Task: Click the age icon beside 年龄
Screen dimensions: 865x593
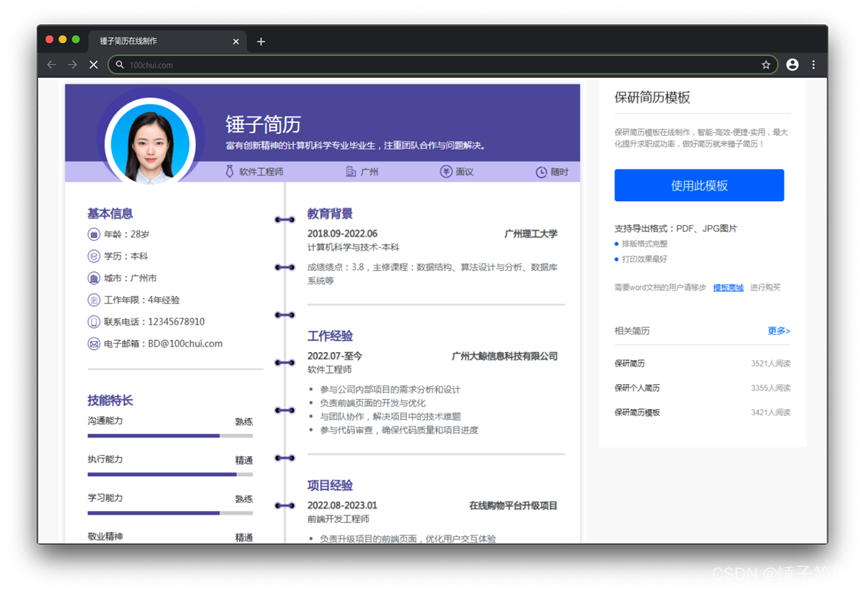Action: click(x=94, y=234)
